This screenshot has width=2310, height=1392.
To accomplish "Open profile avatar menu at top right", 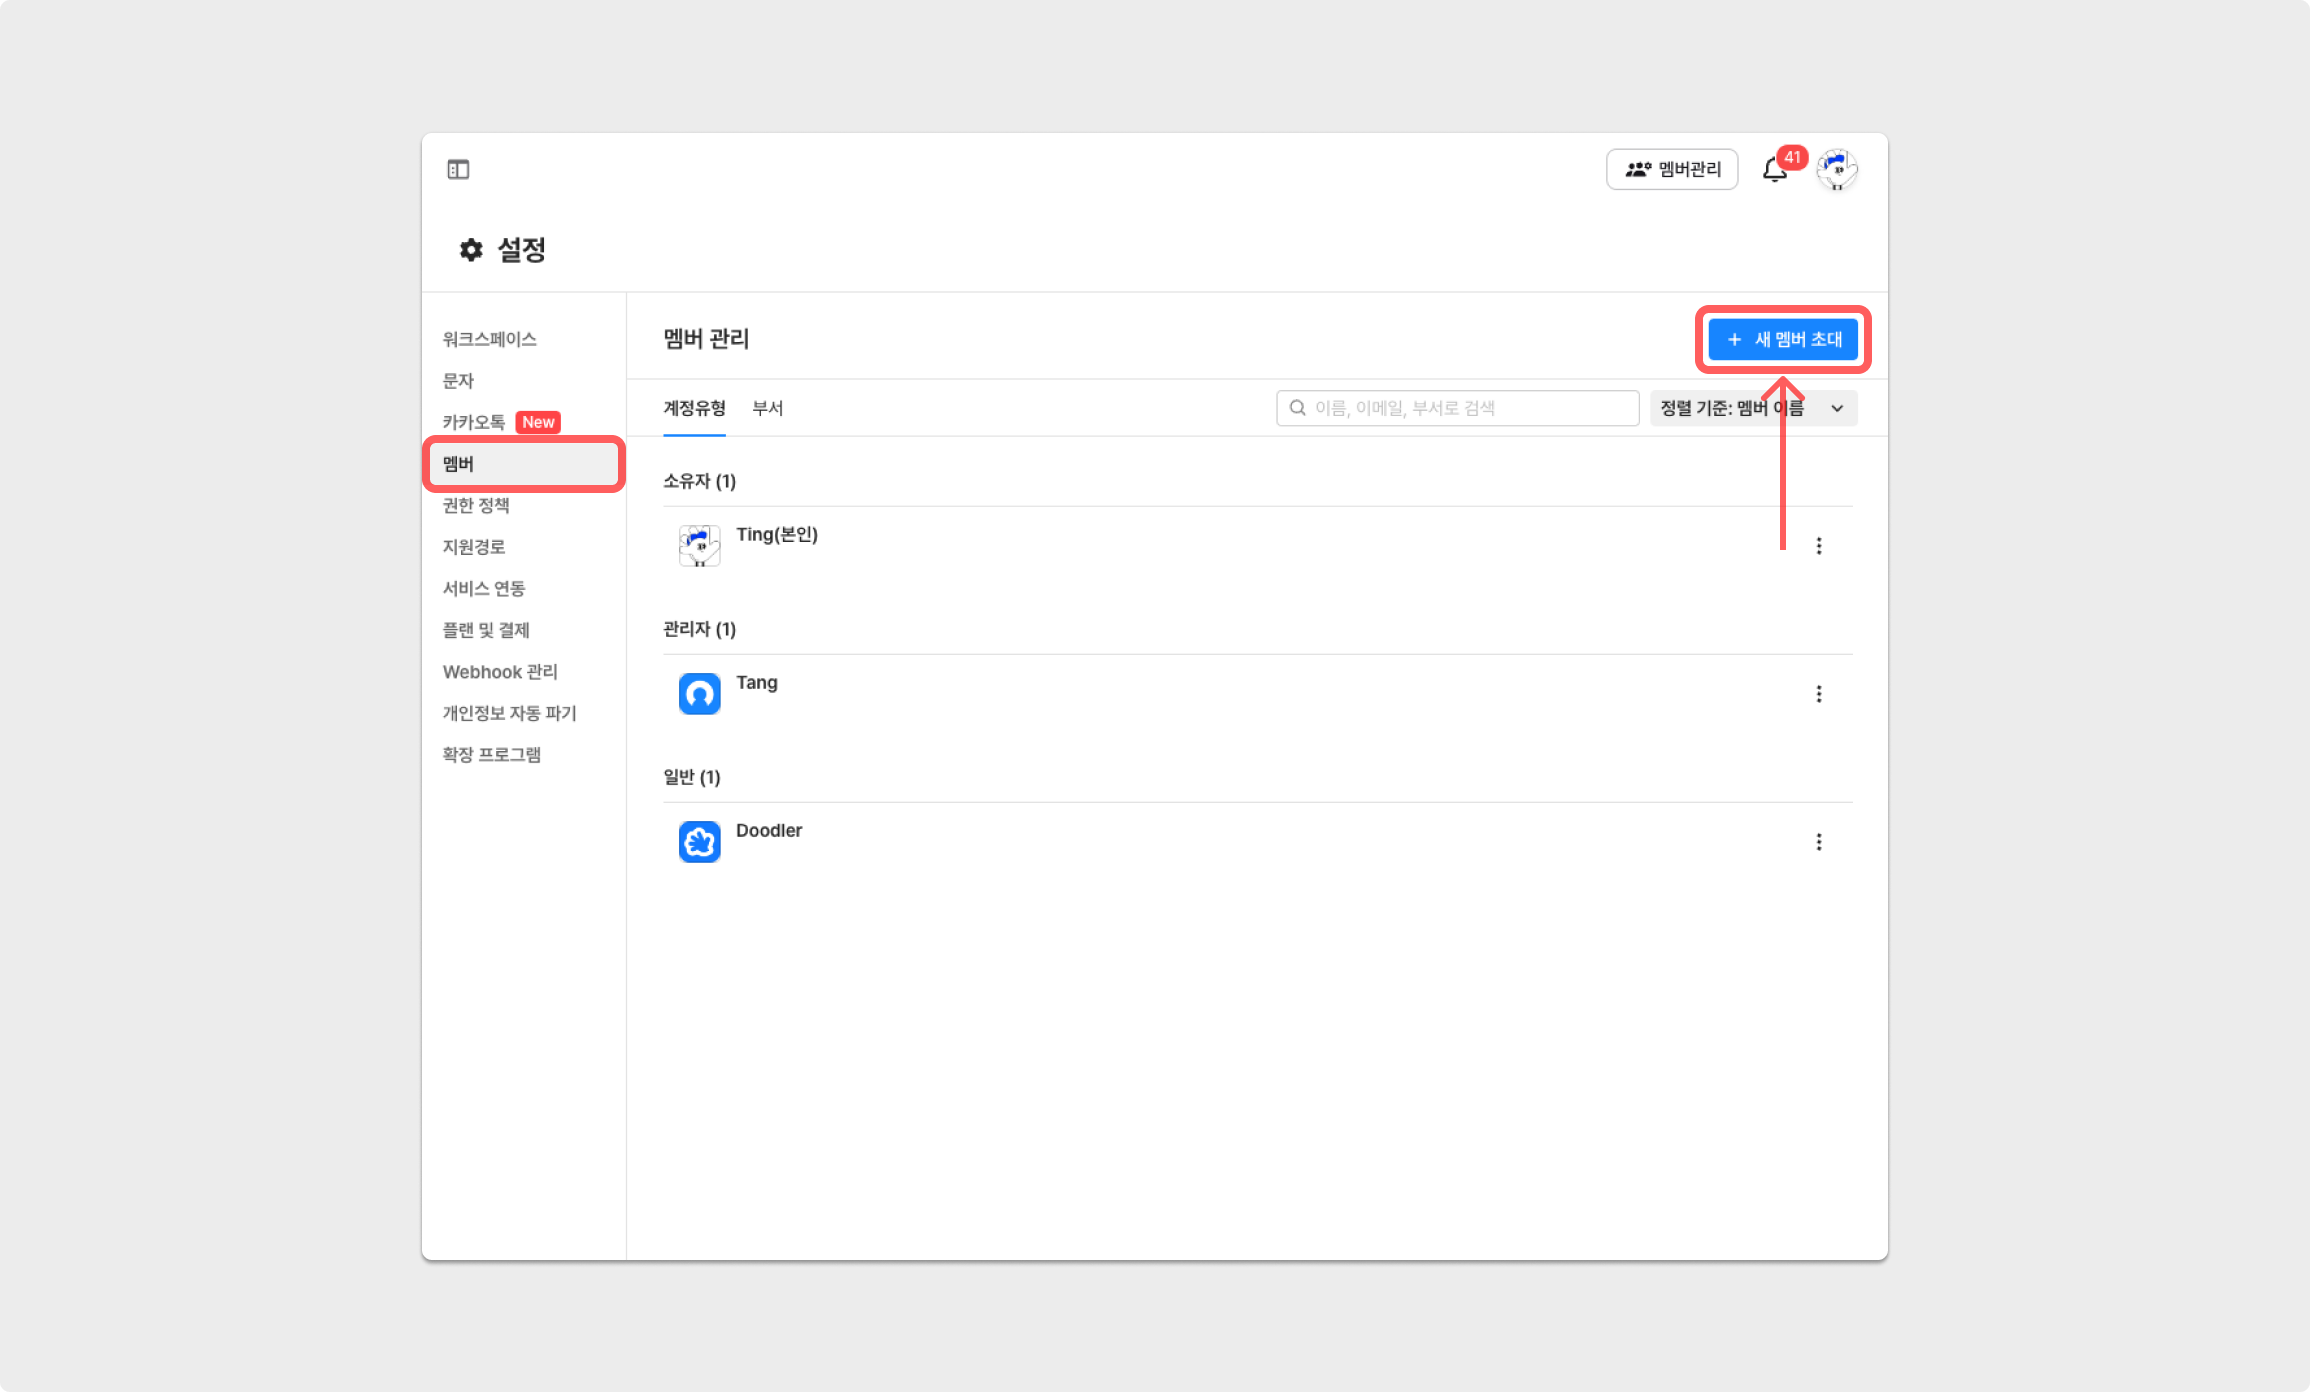I will pyautogui.click(x=1837, y=170).
